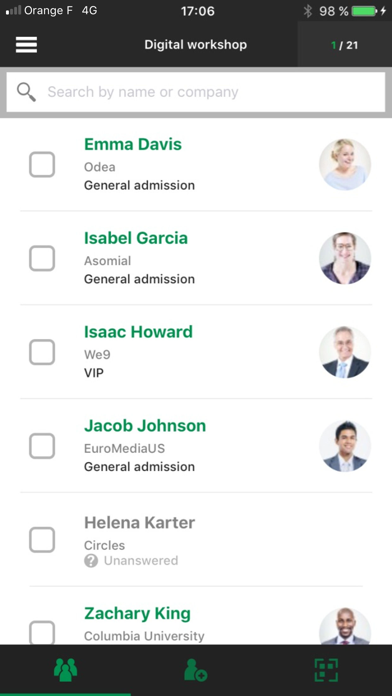
Task: Check in Emma Davis checkbox
Action: pyautogui.click(x=42, y=164)
